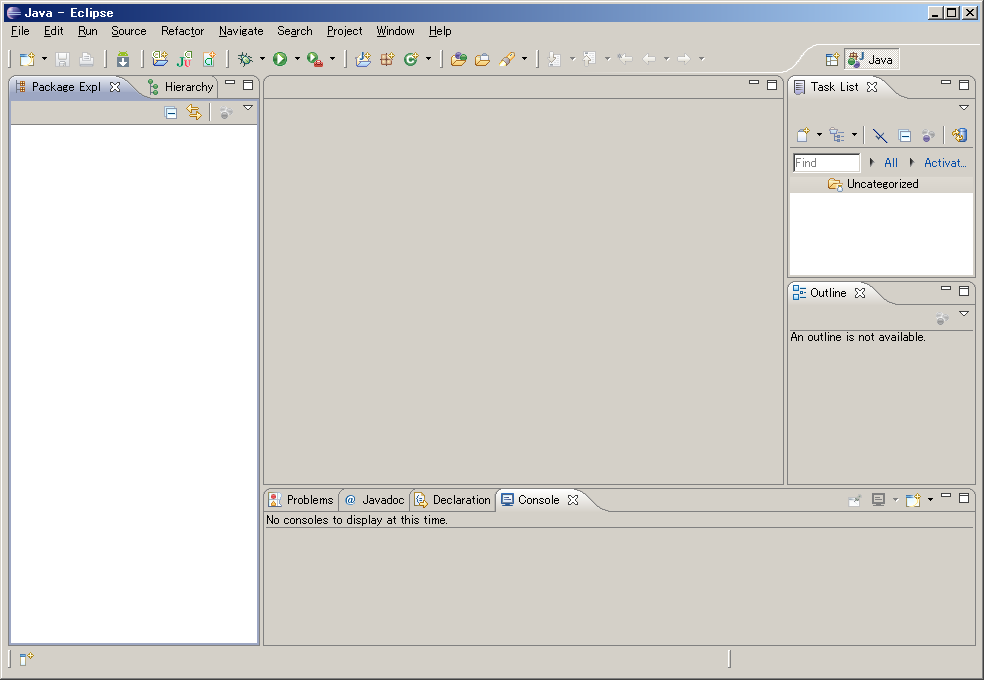The width and height of the screenshot is (984, 680).
Task: Click the Activate task link
Action: [945, 163]
